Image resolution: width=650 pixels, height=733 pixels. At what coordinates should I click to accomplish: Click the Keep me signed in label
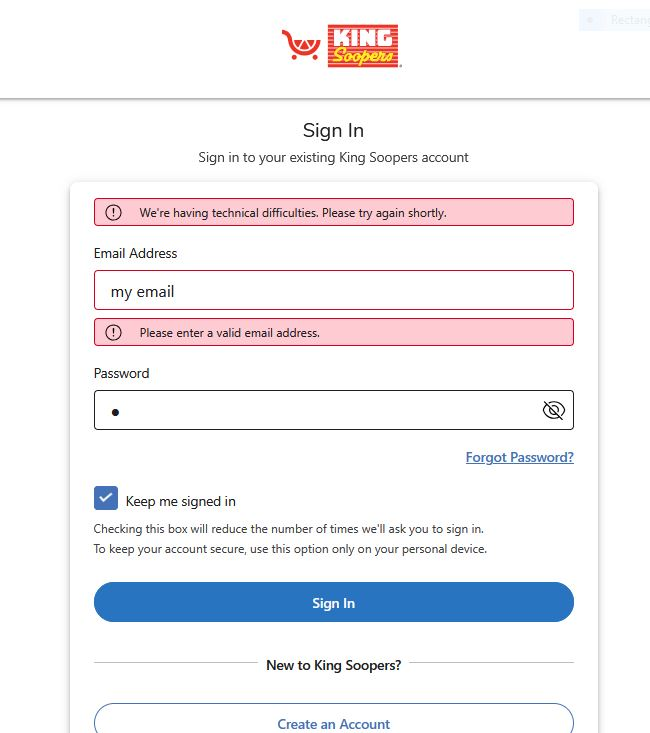180,501
